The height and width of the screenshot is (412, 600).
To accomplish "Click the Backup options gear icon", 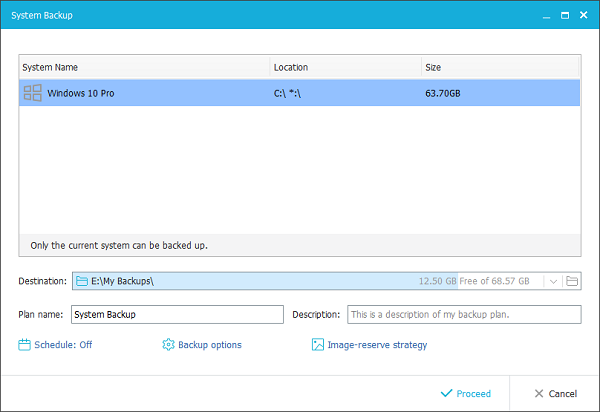I will [168, 345].
